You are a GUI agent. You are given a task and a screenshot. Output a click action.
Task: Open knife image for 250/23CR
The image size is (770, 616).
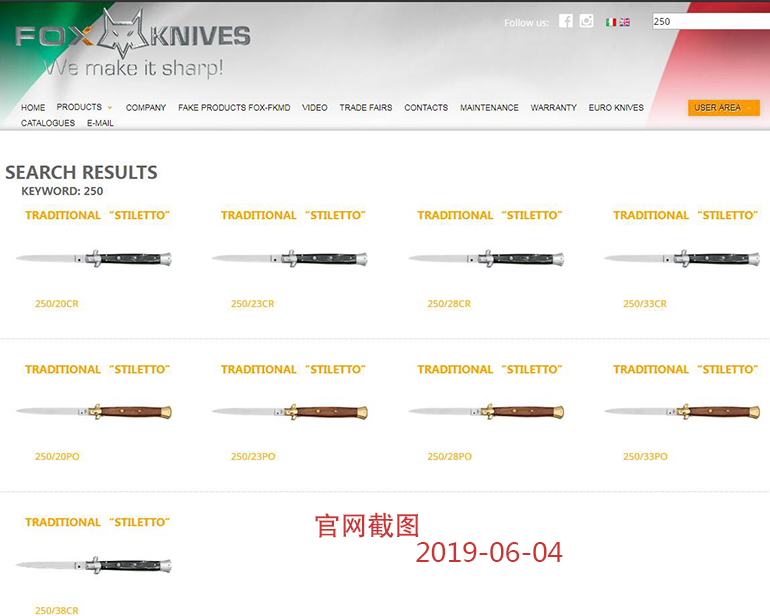(x=290, y=258)
